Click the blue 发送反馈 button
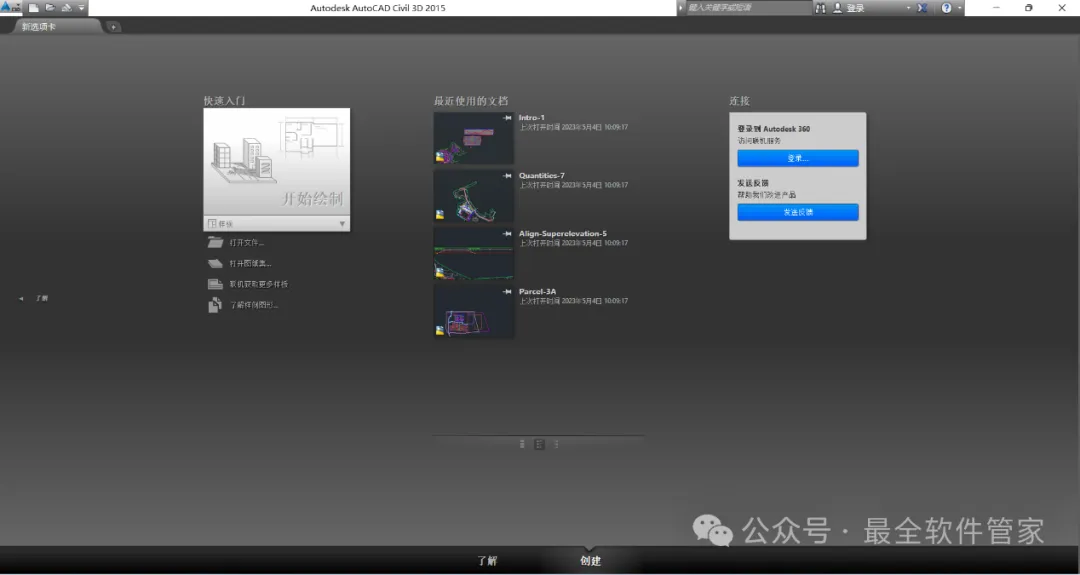 pyautogui.click(x=798, y=212)
